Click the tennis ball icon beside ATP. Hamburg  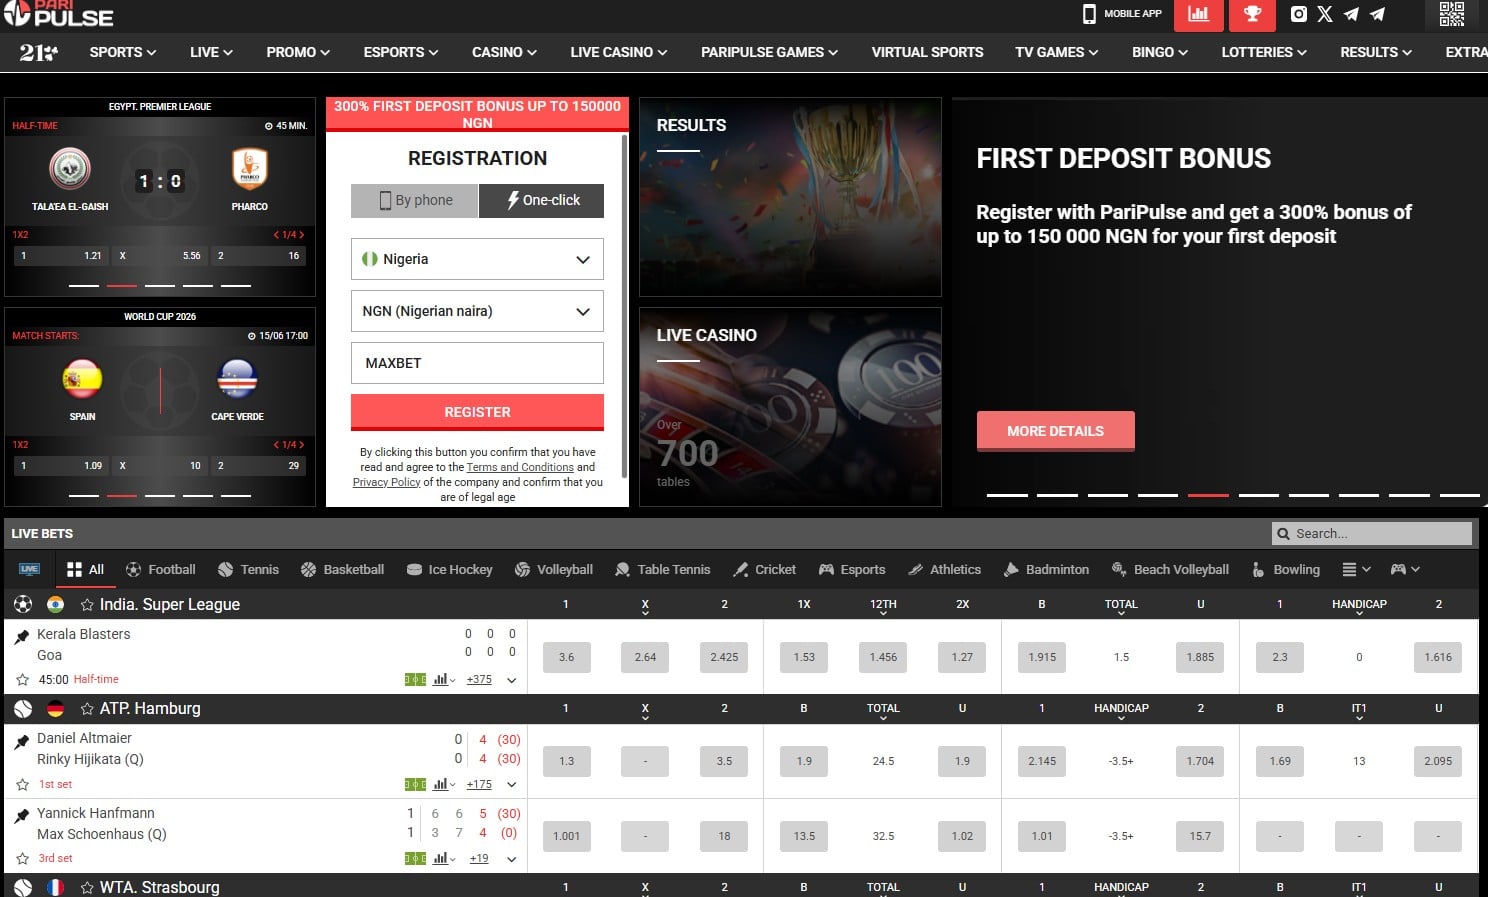(x=23, y=708)
